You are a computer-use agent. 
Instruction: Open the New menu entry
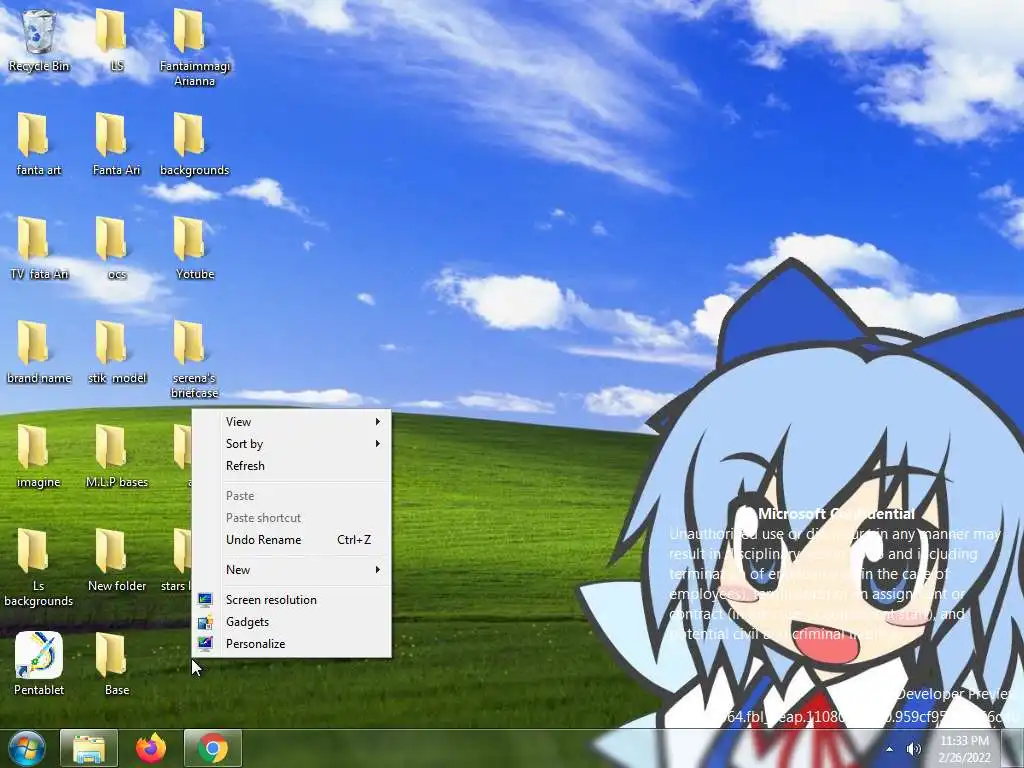[291, 569]
